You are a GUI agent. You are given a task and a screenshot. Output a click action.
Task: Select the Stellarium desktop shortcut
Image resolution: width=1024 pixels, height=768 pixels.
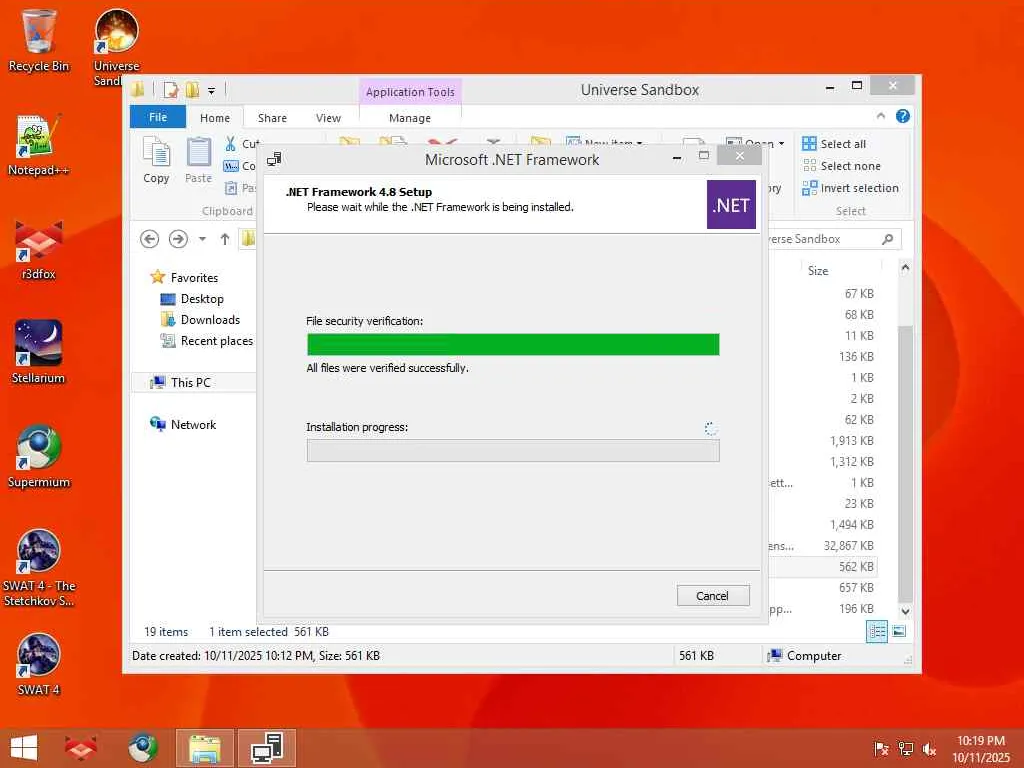point(39,353)
